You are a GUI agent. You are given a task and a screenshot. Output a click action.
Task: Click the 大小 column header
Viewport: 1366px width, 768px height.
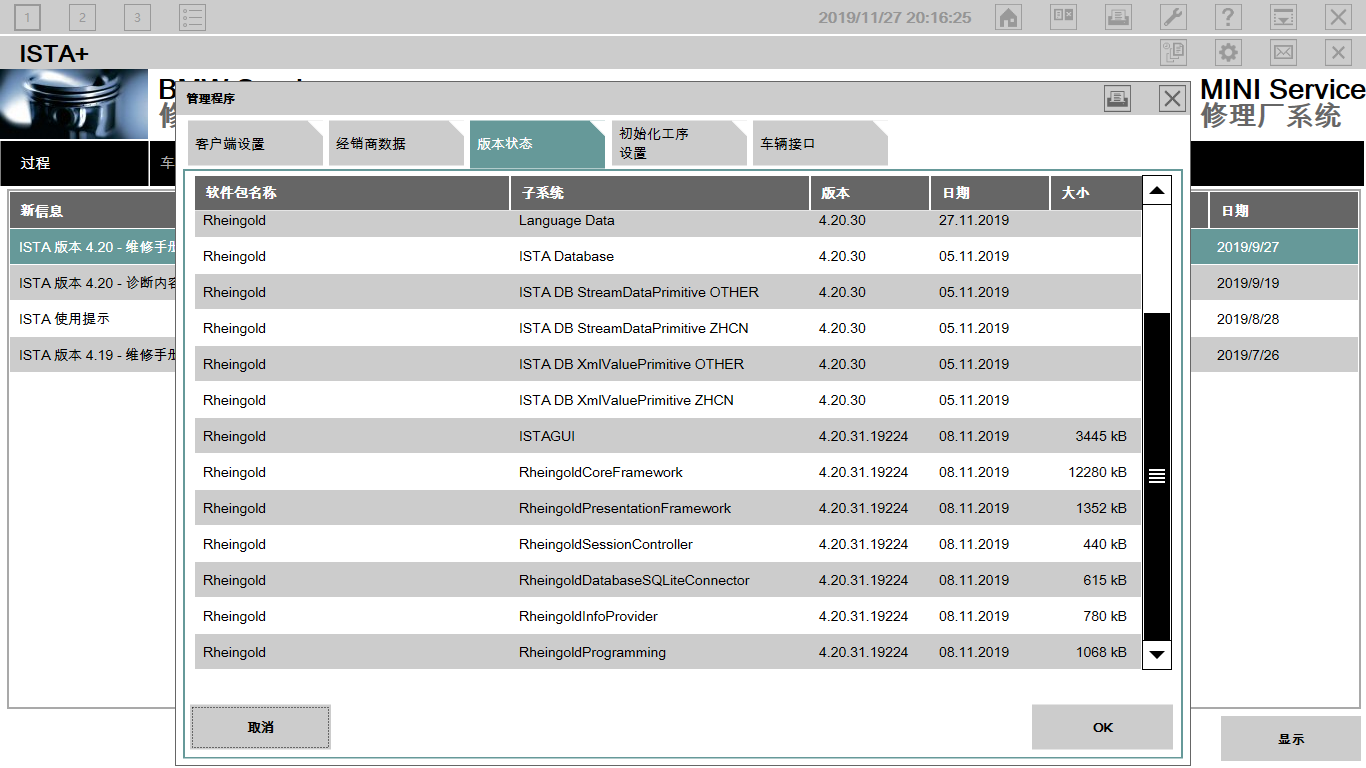click(x=1096, y=193)
